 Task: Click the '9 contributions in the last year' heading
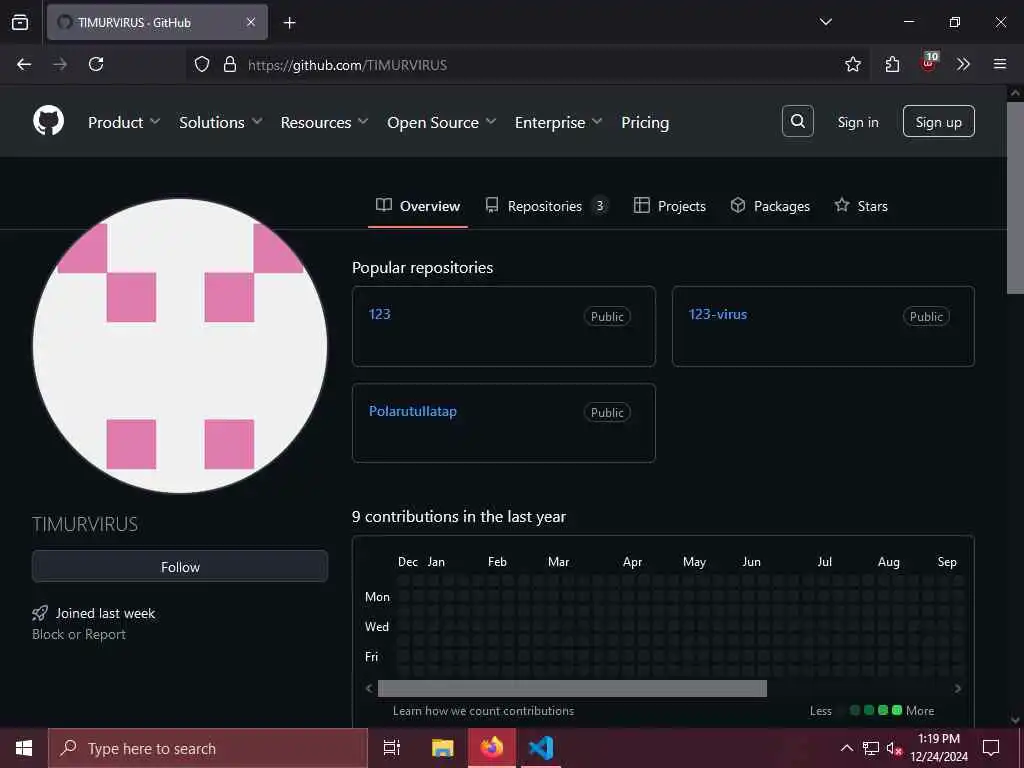459,517
